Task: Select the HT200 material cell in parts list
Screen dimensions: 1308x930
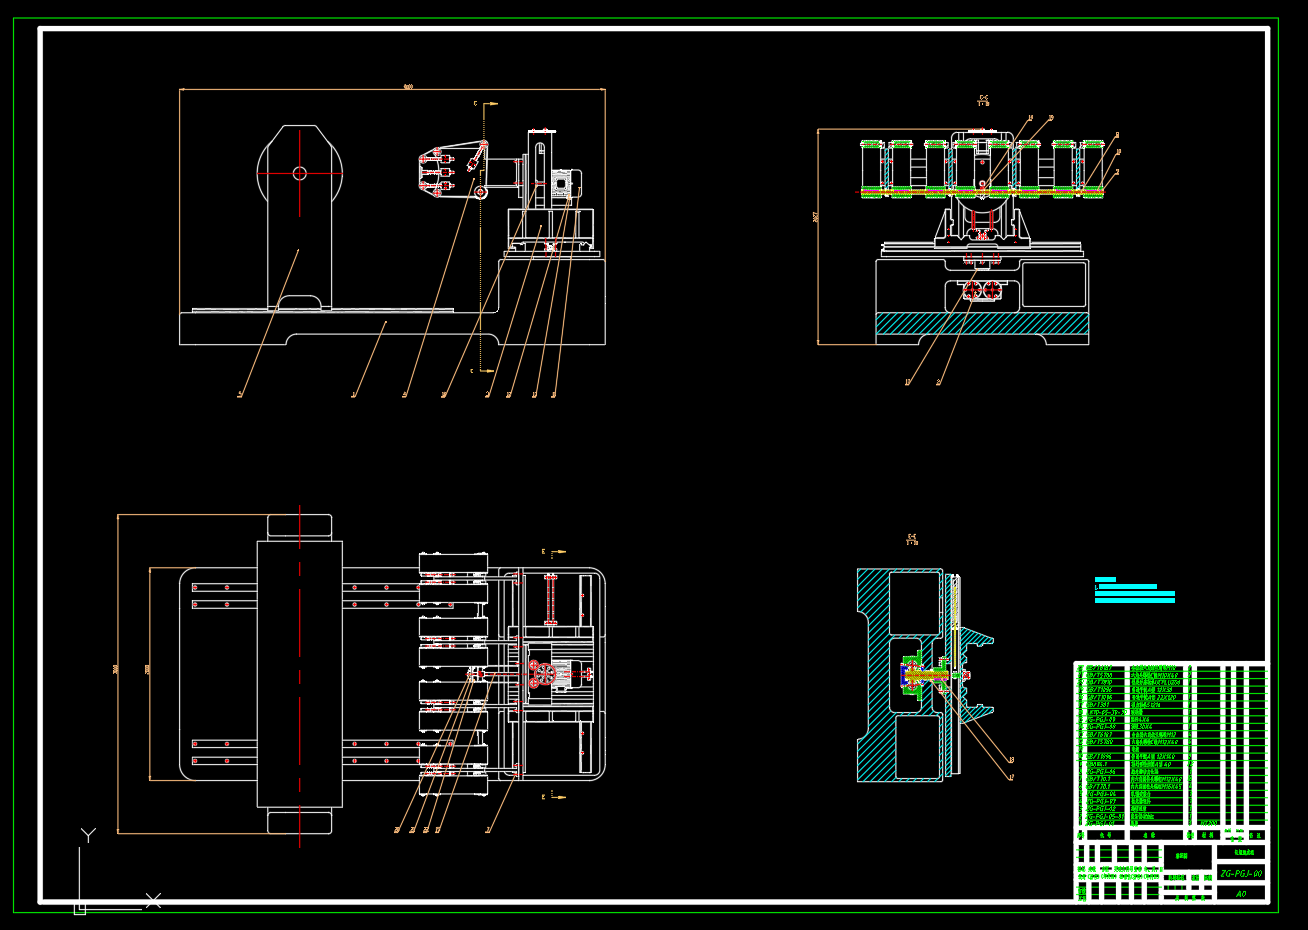Action: [1208, 824]
